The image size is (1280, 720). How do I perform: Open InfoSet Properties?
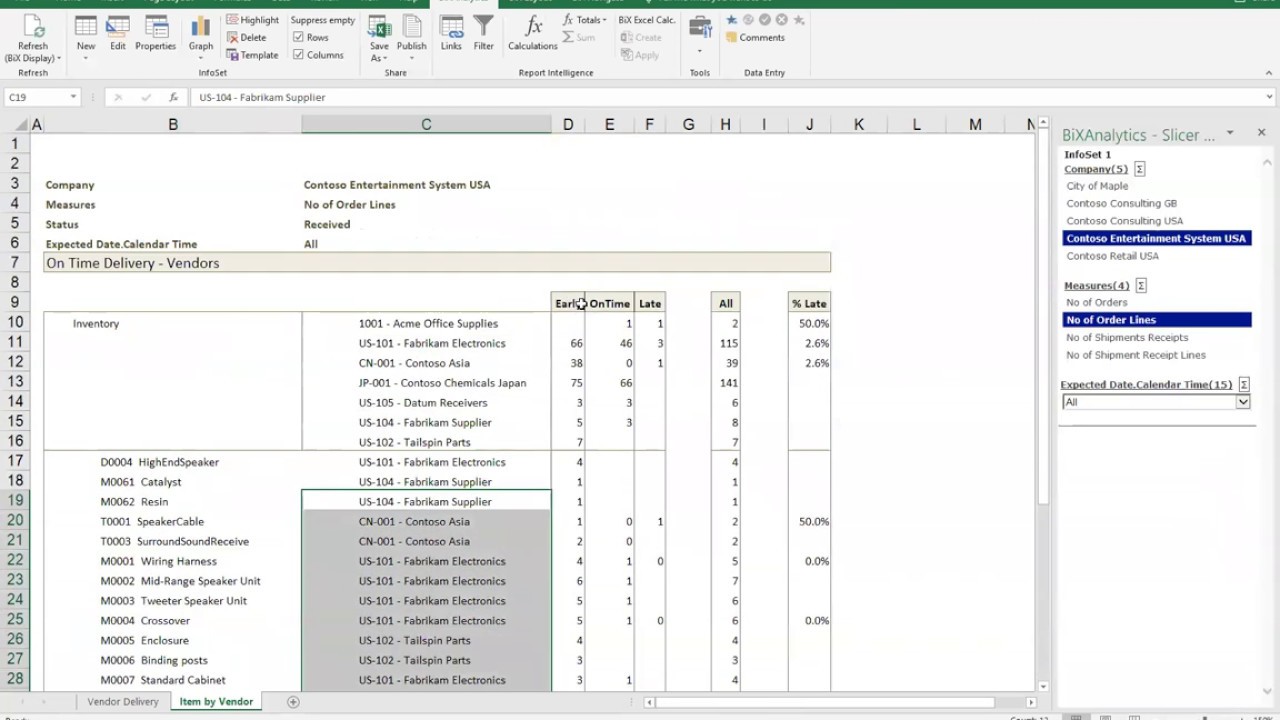click(155, 33)
